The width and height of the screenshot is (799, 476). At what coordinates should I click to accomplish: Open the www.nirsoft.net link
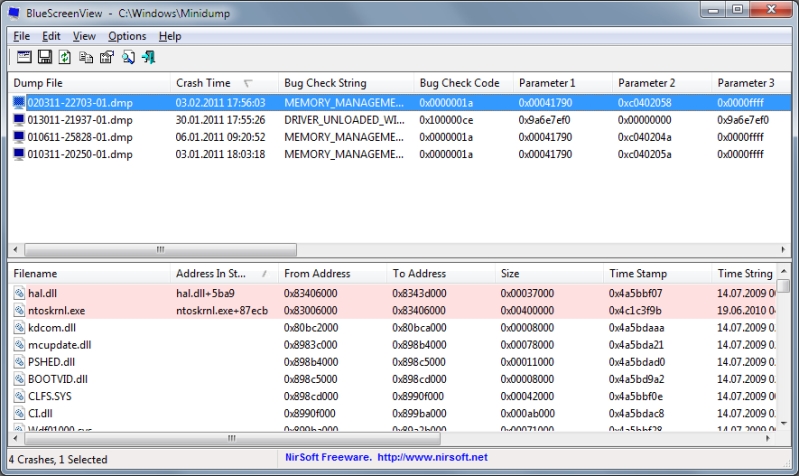pos(432,457)
